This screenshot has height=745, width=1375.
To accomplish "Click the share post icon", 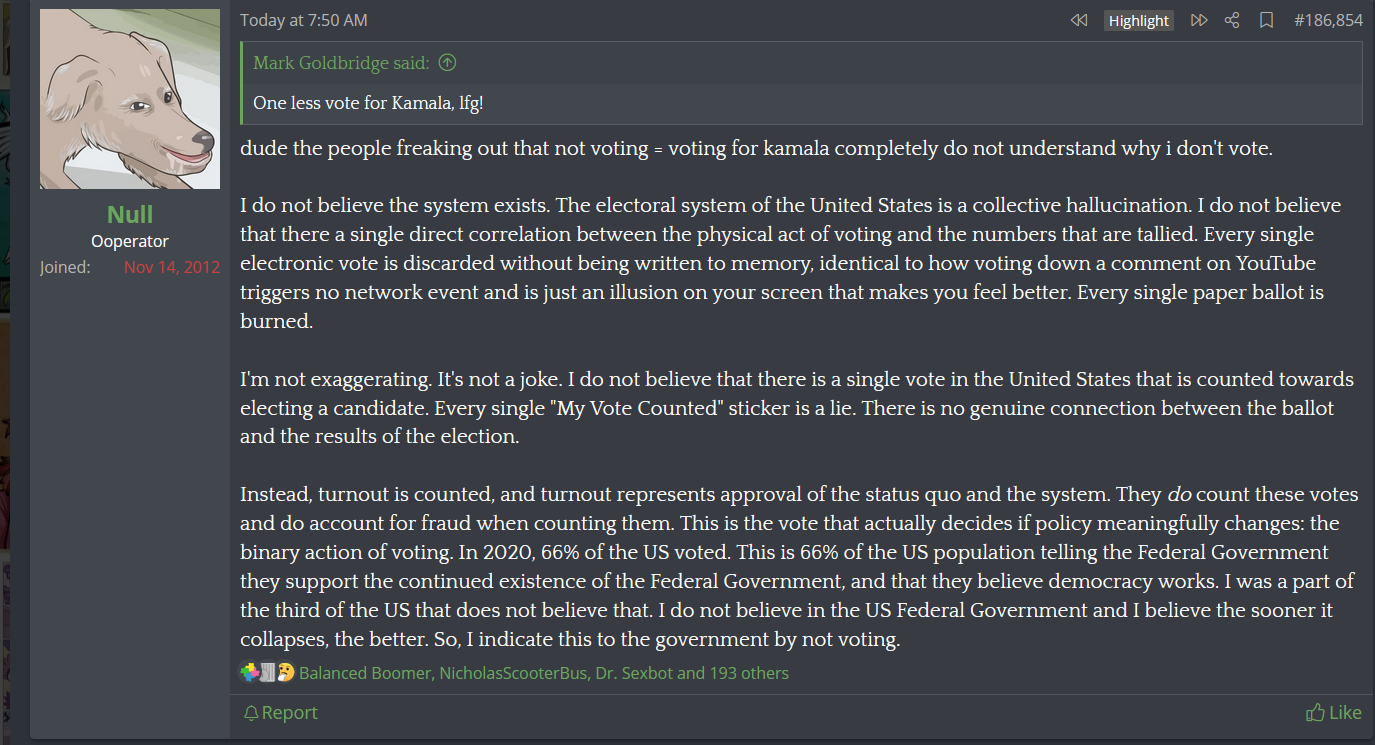I will pyautogui.click(x=1232, y=20).
